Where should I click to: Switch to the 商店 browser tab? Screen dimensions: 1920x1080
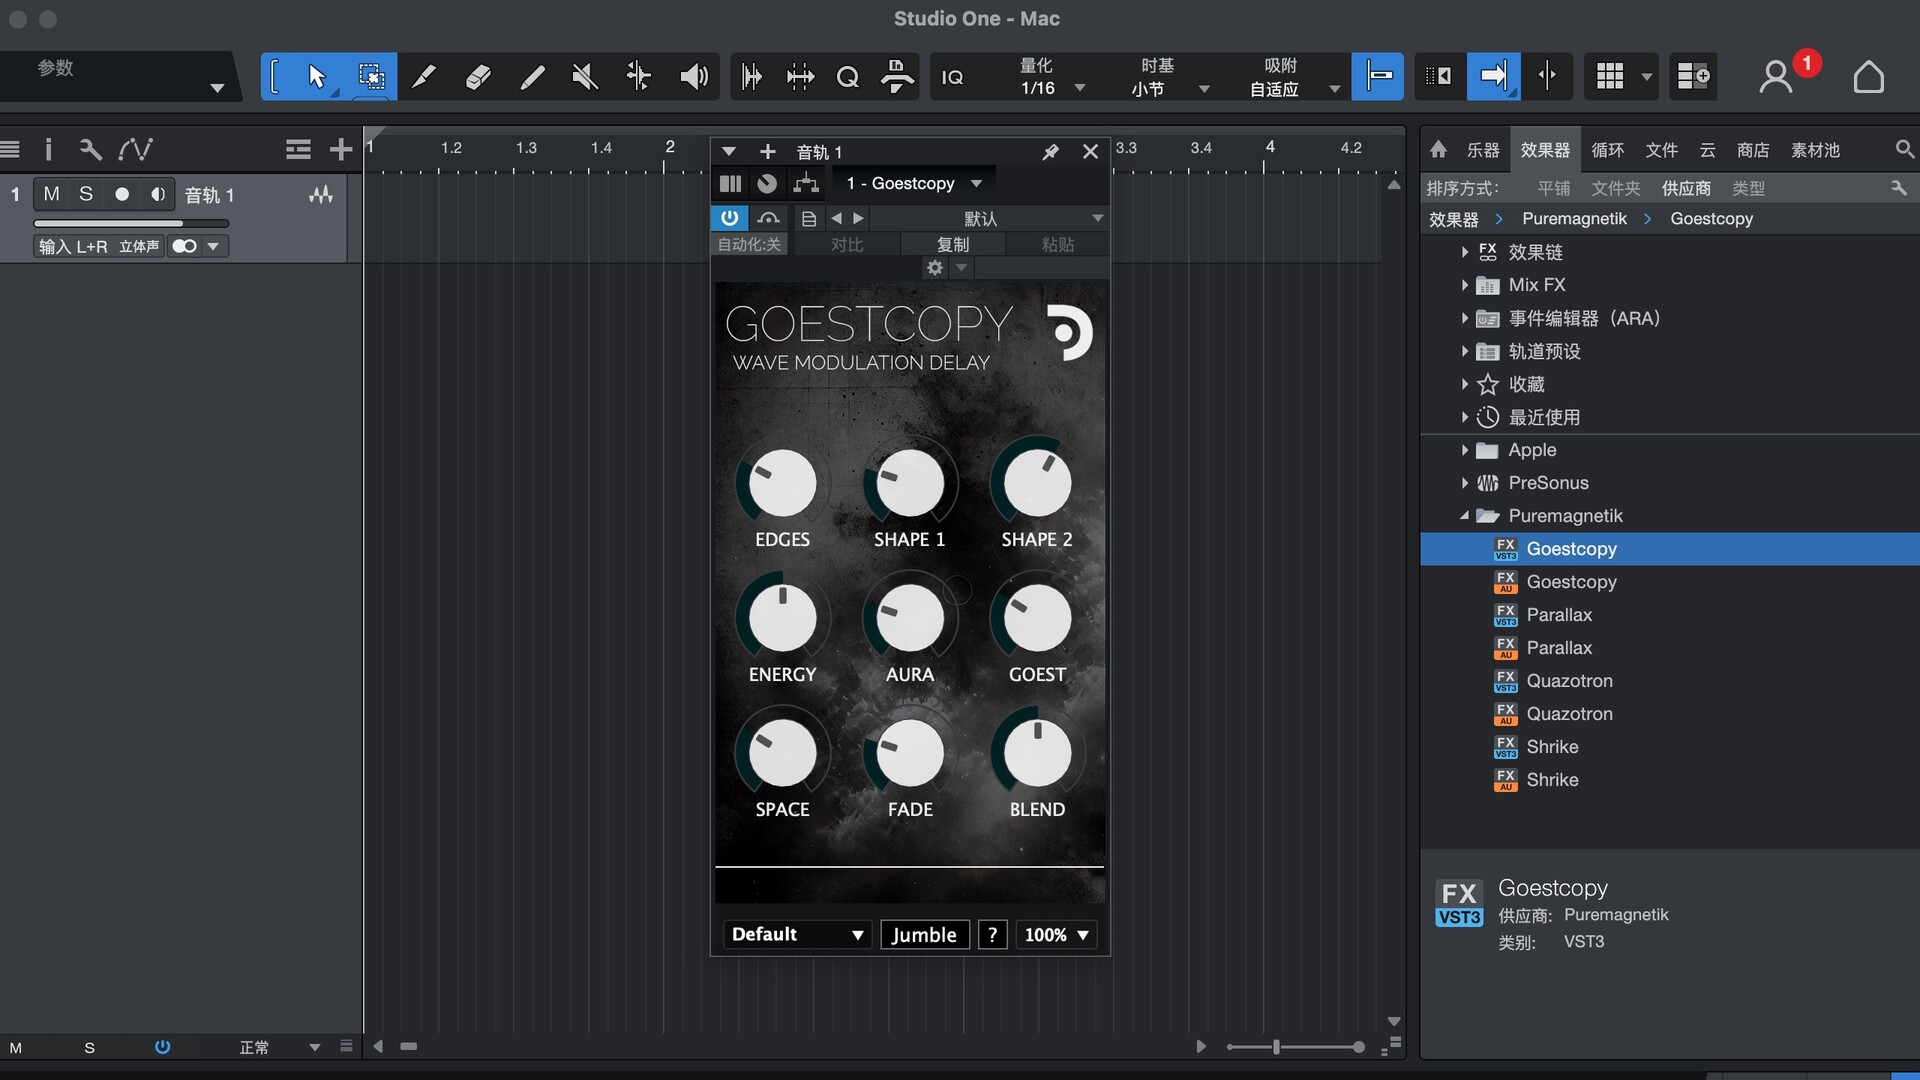(1753, 150)
